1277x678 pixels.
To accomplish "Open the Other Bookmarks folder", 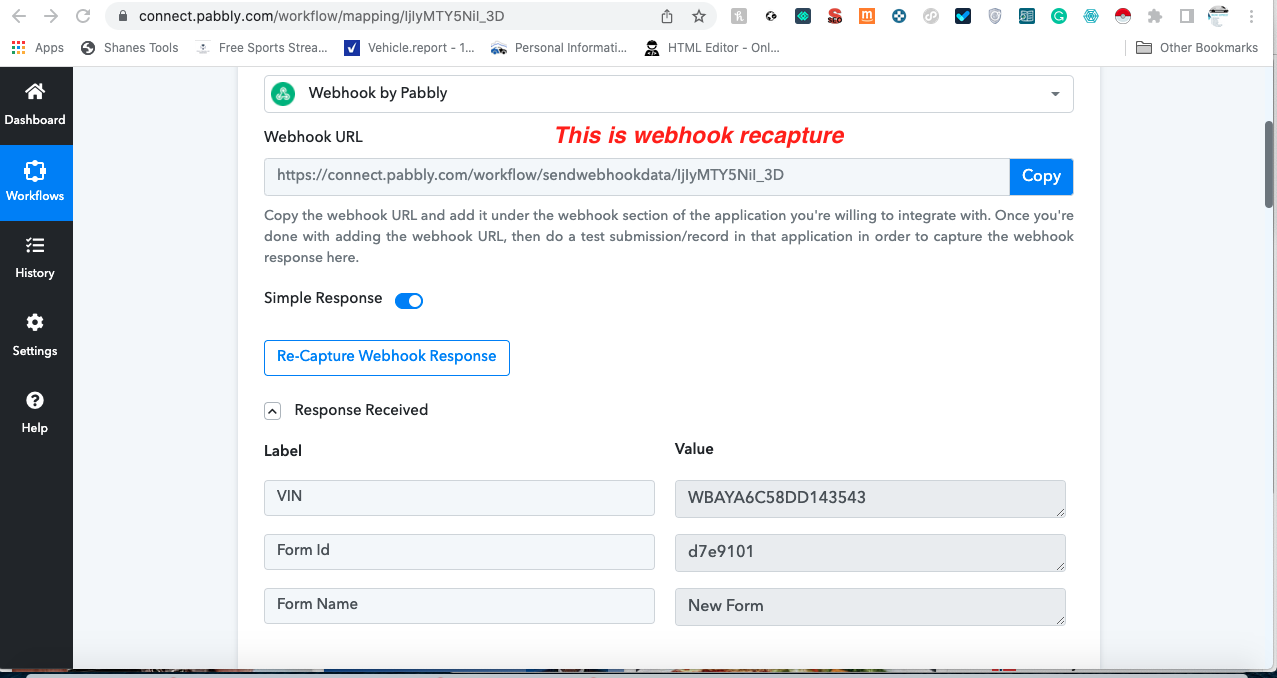I will coord(1197,47).
